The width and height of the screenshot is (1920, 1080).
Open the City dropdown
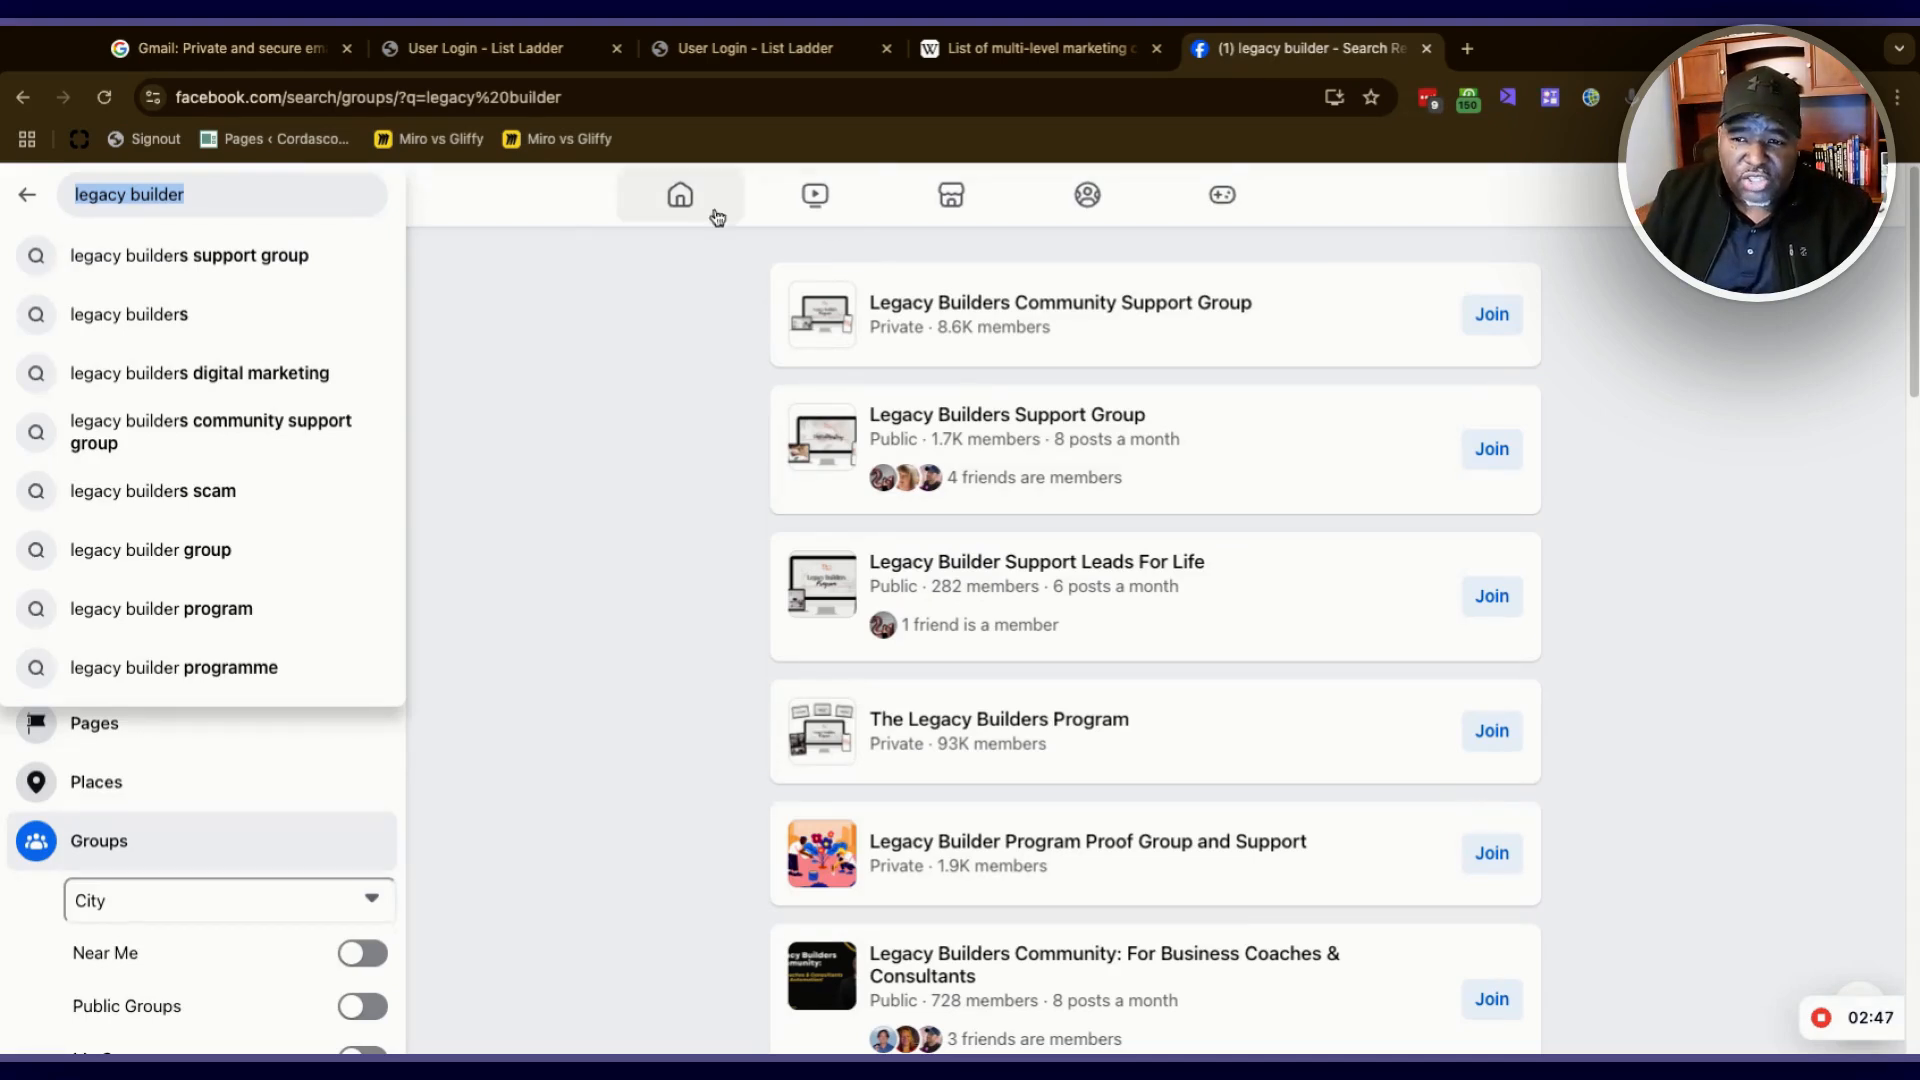pyautogui.click(x=229, y=900)
